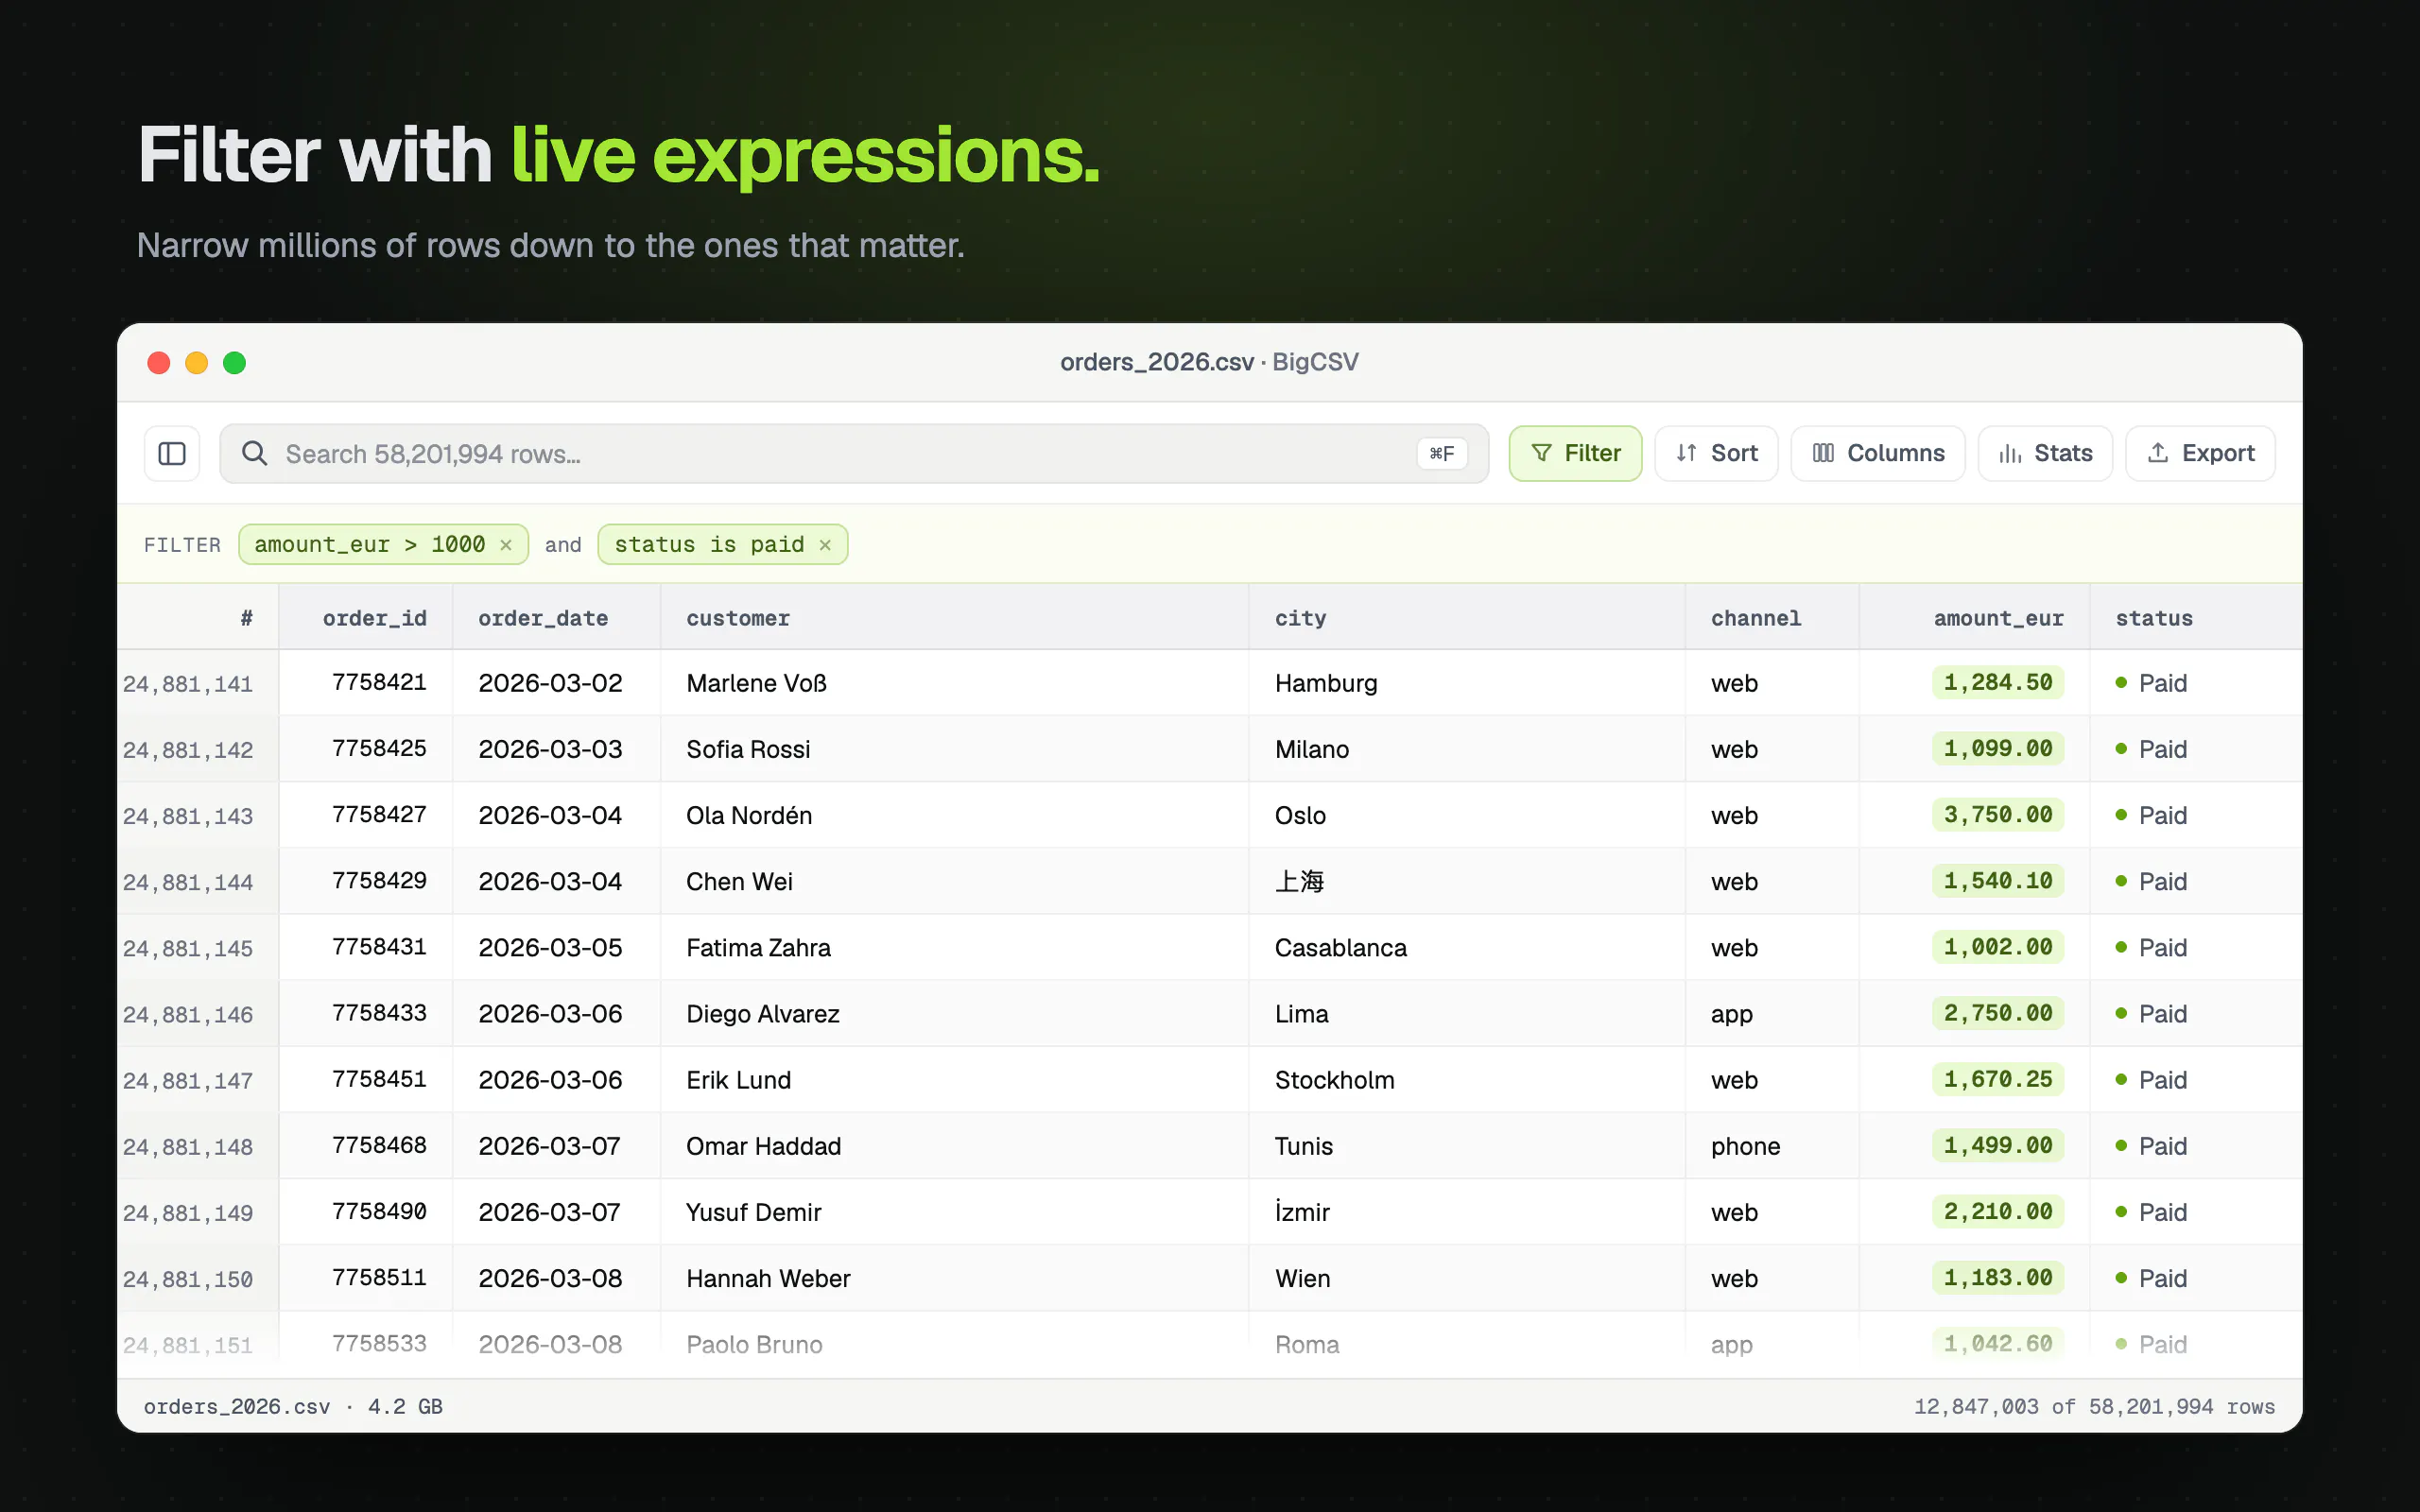Click the magnifier search icon
This screenshot has height=1512, width=2420.
point(255,454)
